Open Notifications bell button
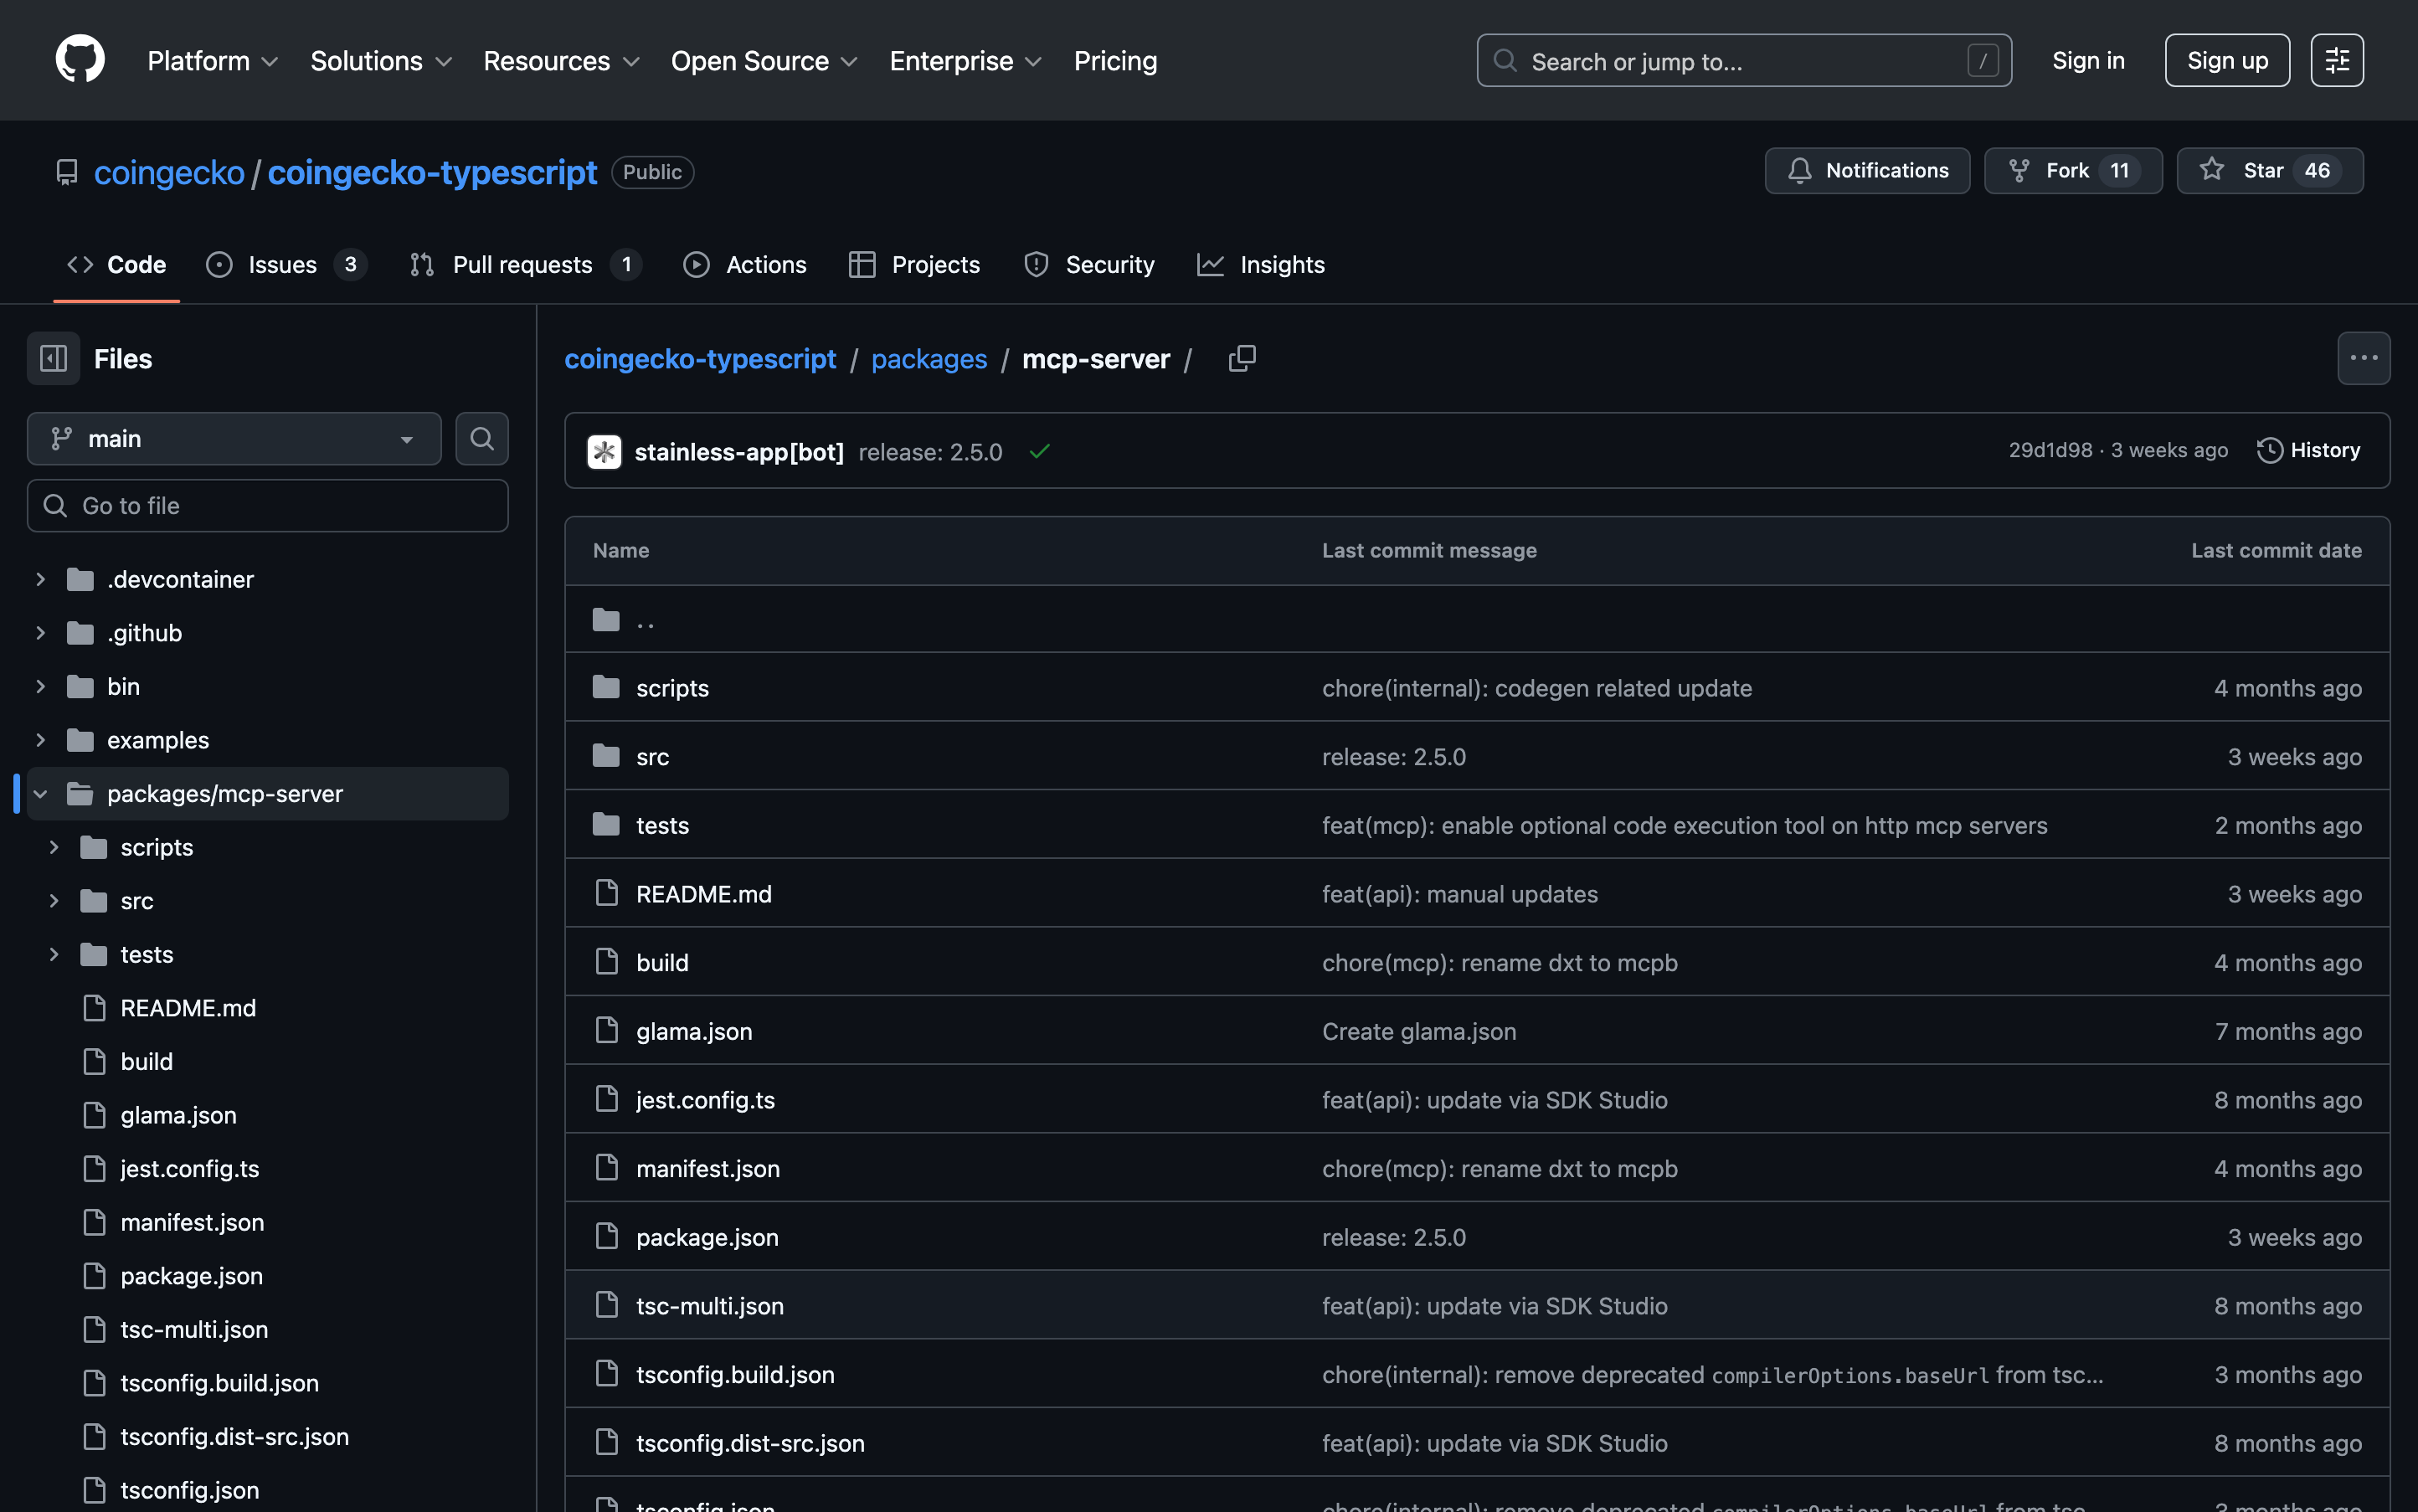The image size is (2418, 1512). point(1867,170)
